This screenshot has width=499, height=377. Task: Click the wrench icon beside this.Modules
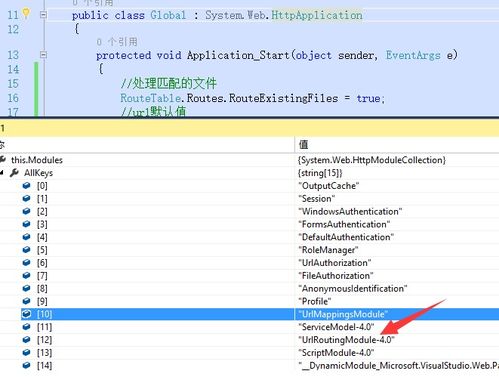3,160
